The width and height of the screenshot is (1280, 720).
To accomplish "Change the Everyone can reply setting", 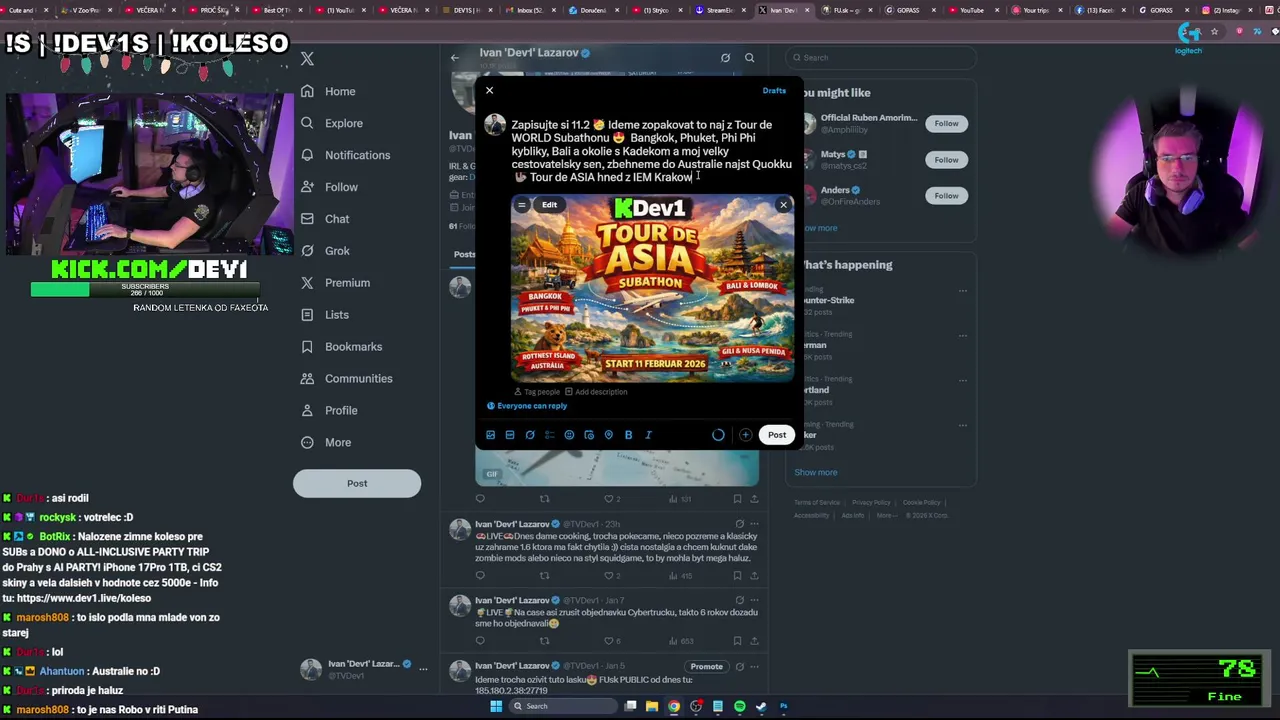I will coord(527,406).
